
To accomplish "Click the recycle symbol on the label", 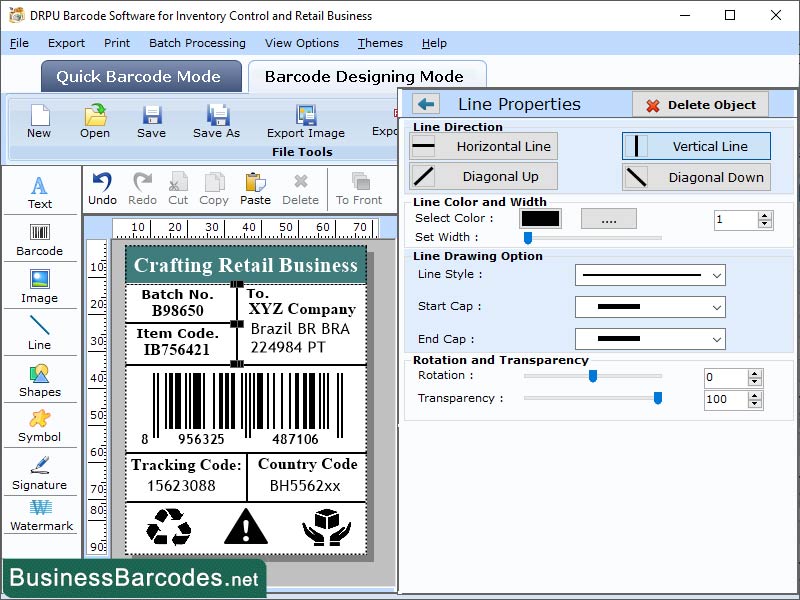I will pos(168,527).
